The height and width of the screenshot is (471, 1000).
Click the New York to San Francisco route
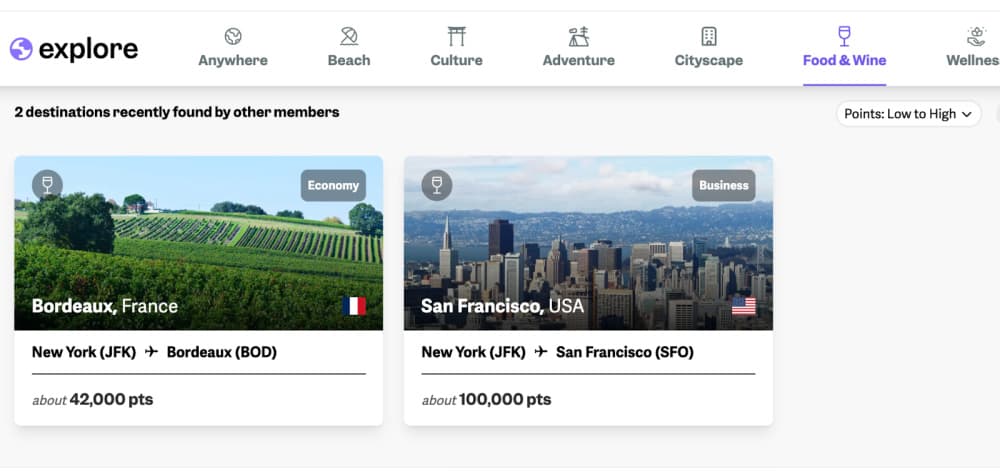click(557, 352)
